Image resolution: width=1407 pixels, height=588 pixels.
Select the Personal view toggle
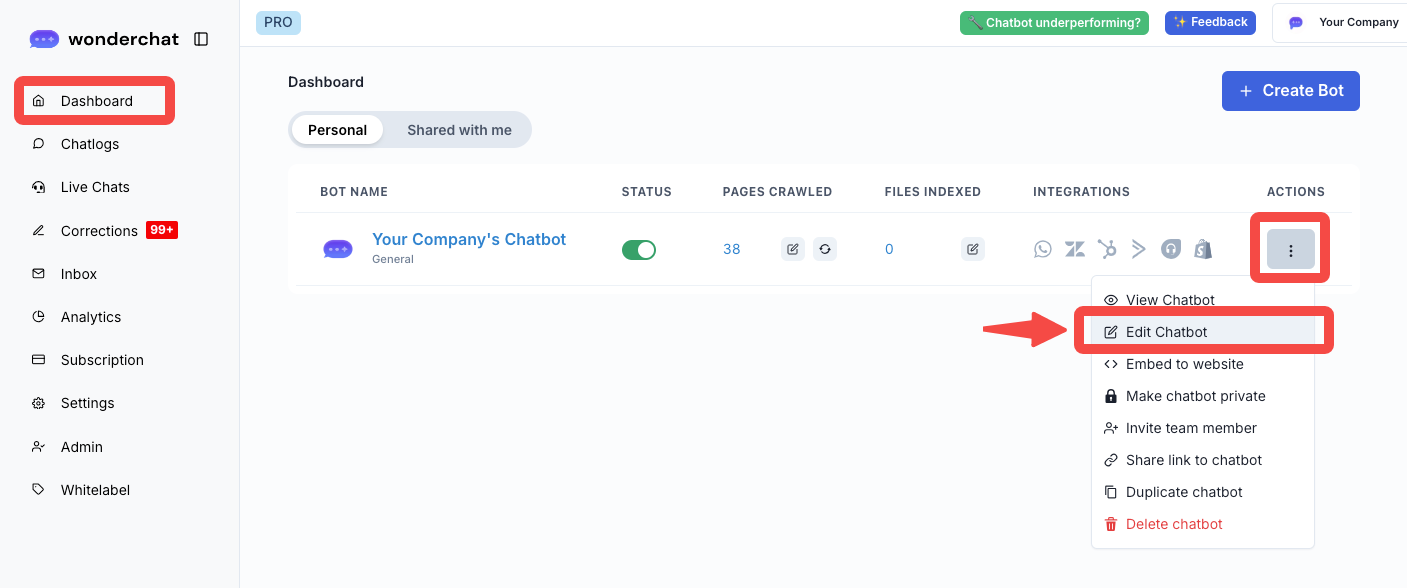click(x=337, y=130)
